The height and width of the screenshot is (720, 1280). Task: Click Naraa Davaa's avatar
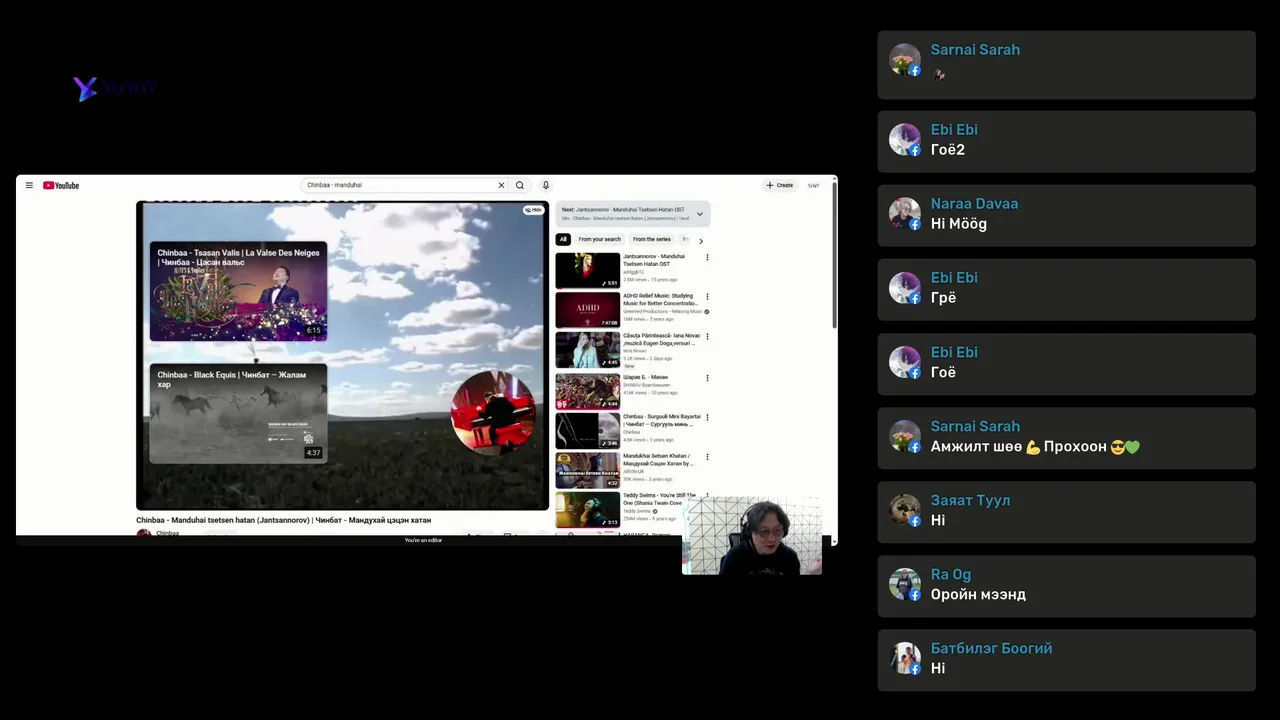click(x=905, y=214)
